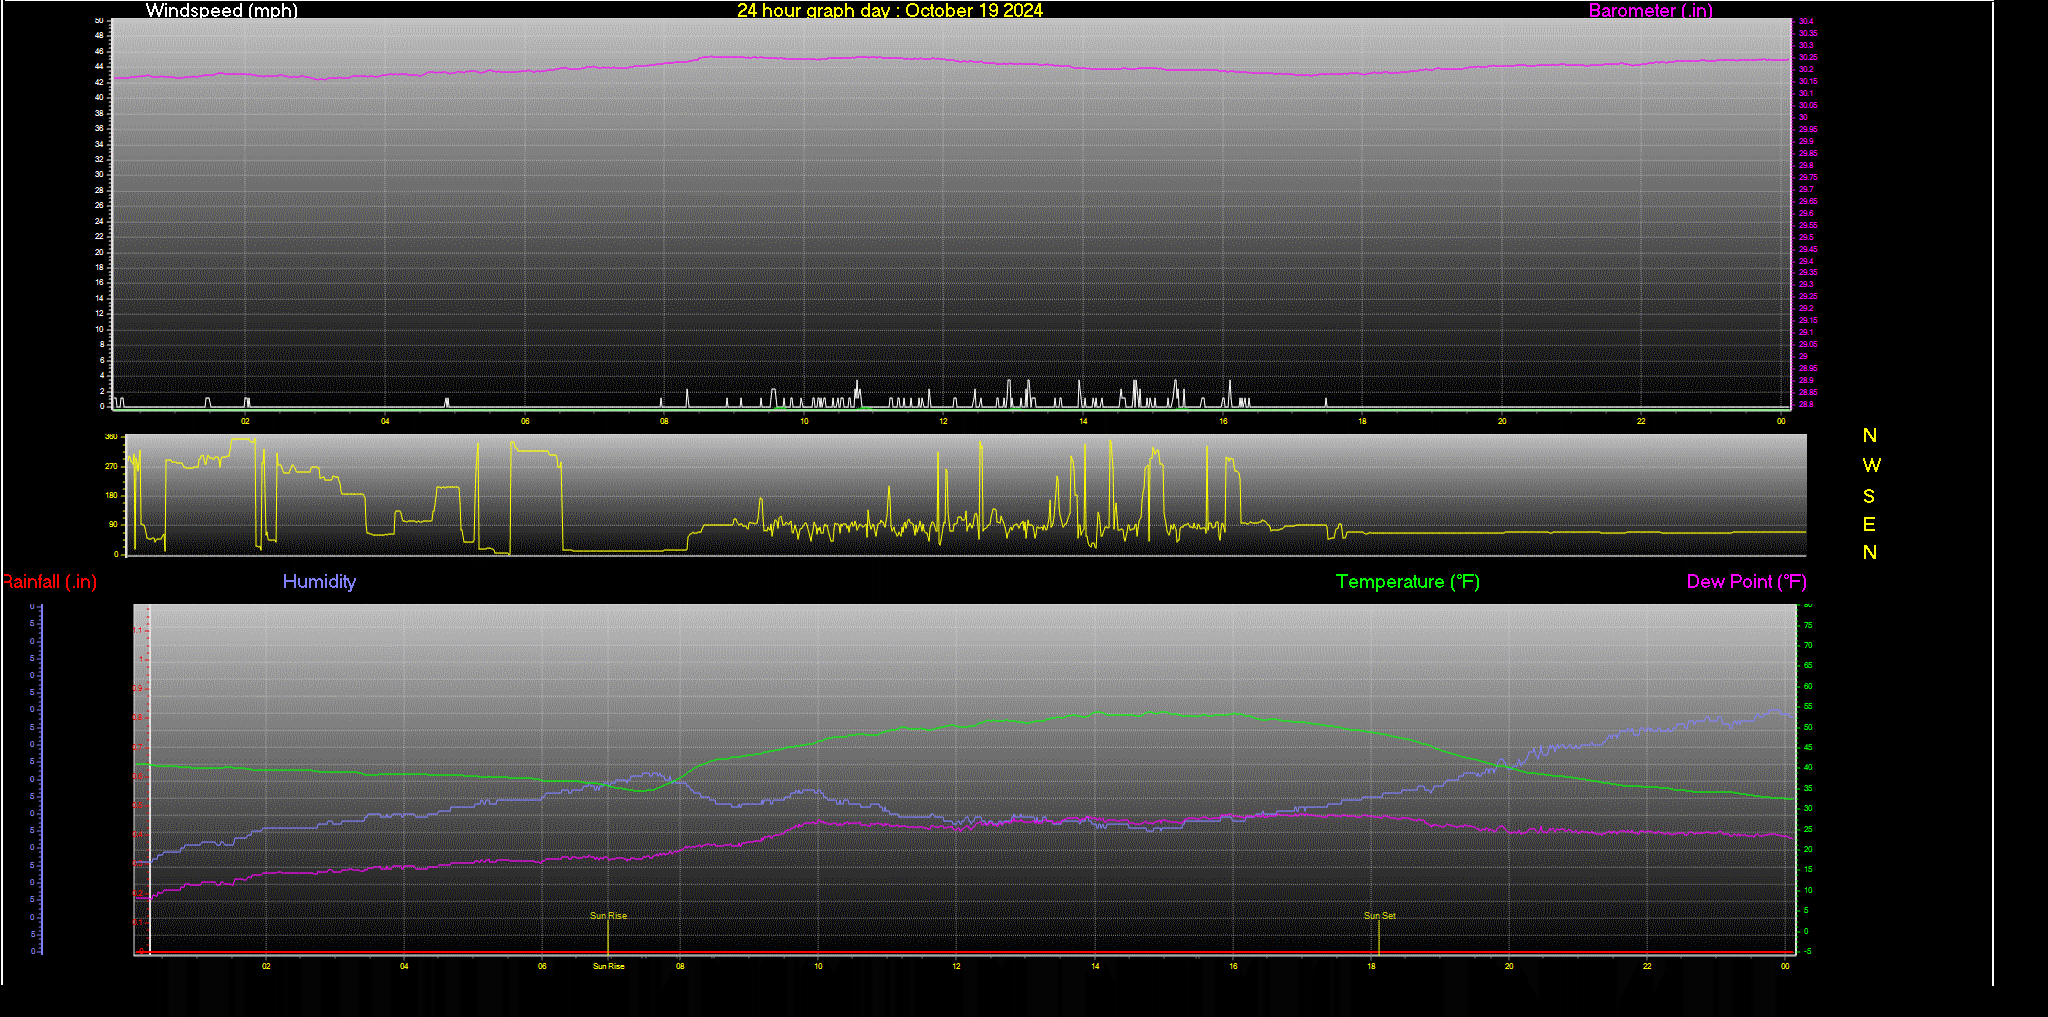This screenshot has height=1017, width=2048.
Task: Click the "10" hour label under the temperature graph
Action: [x=818, y=966]
